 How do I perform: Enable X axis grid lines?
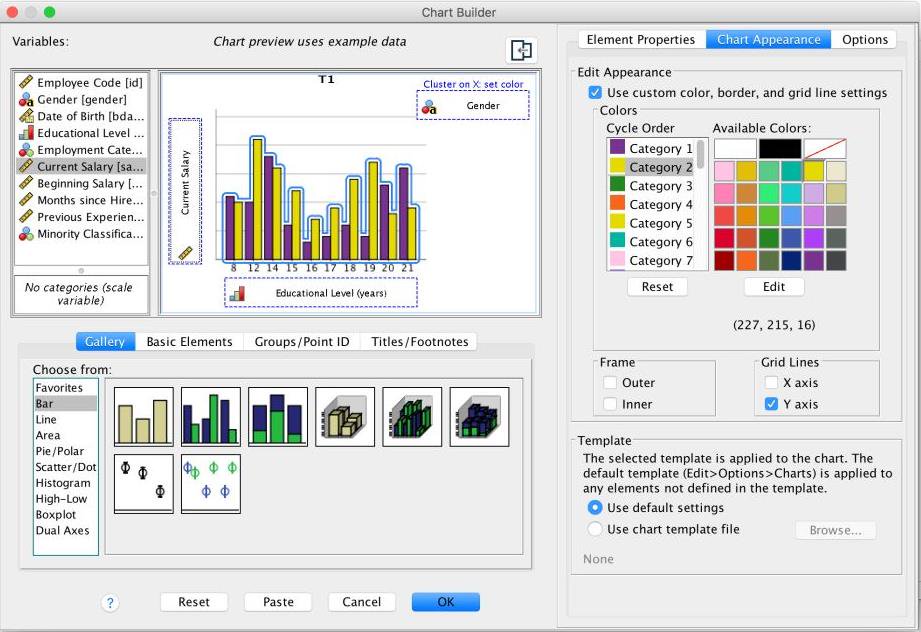point(772,381)
